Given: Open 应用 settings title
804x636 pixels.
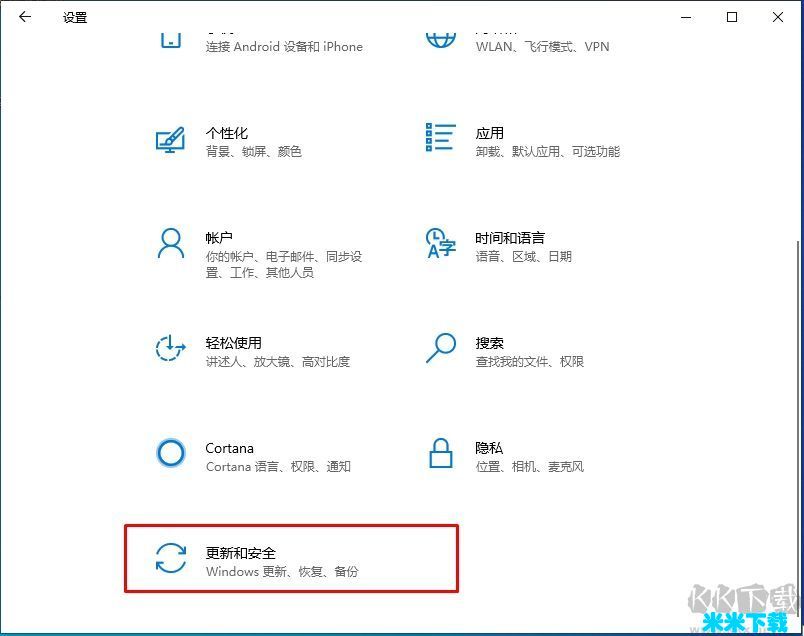Looking at the screenshot, I should point(490,133).
